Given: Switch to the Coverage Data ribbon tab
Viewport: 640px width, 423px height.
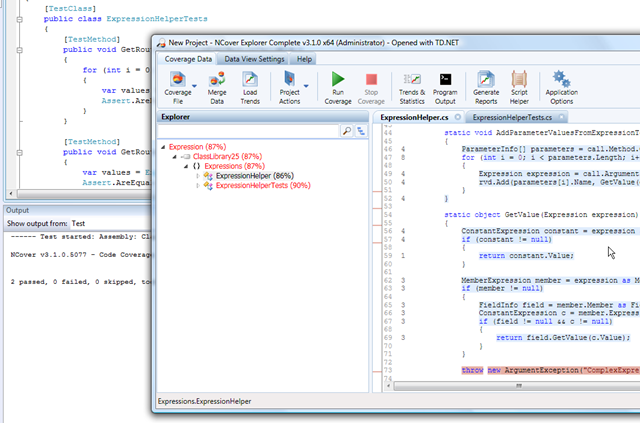Looking at the screenshot, I should [188, 59].
